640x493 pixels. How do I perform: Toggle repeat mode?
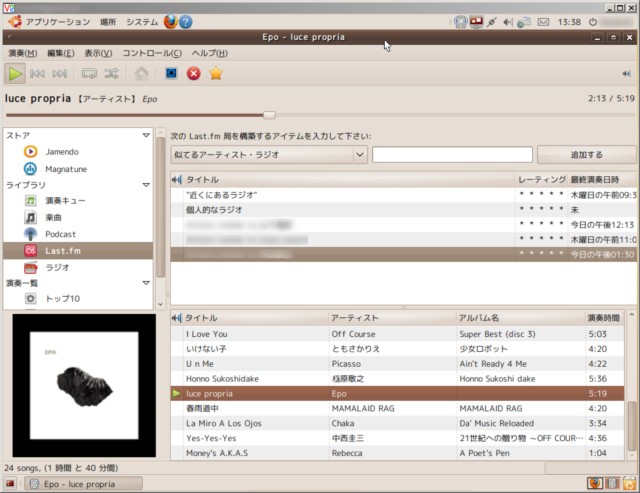tap(89, 73)
